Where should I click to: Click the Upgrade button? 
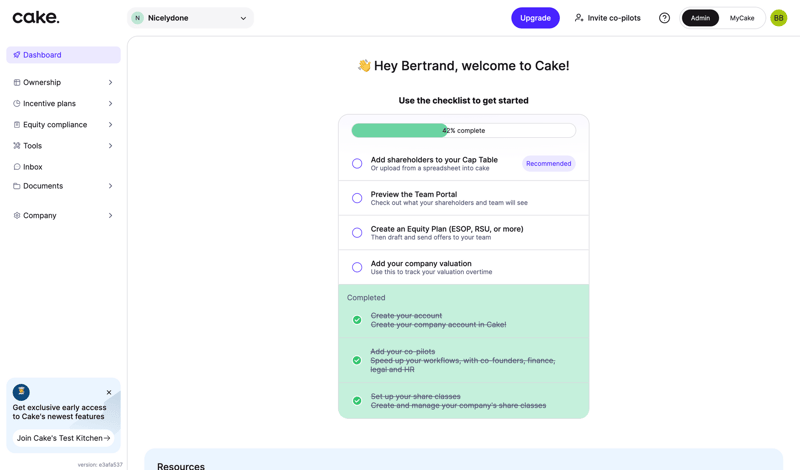(535, 18)
